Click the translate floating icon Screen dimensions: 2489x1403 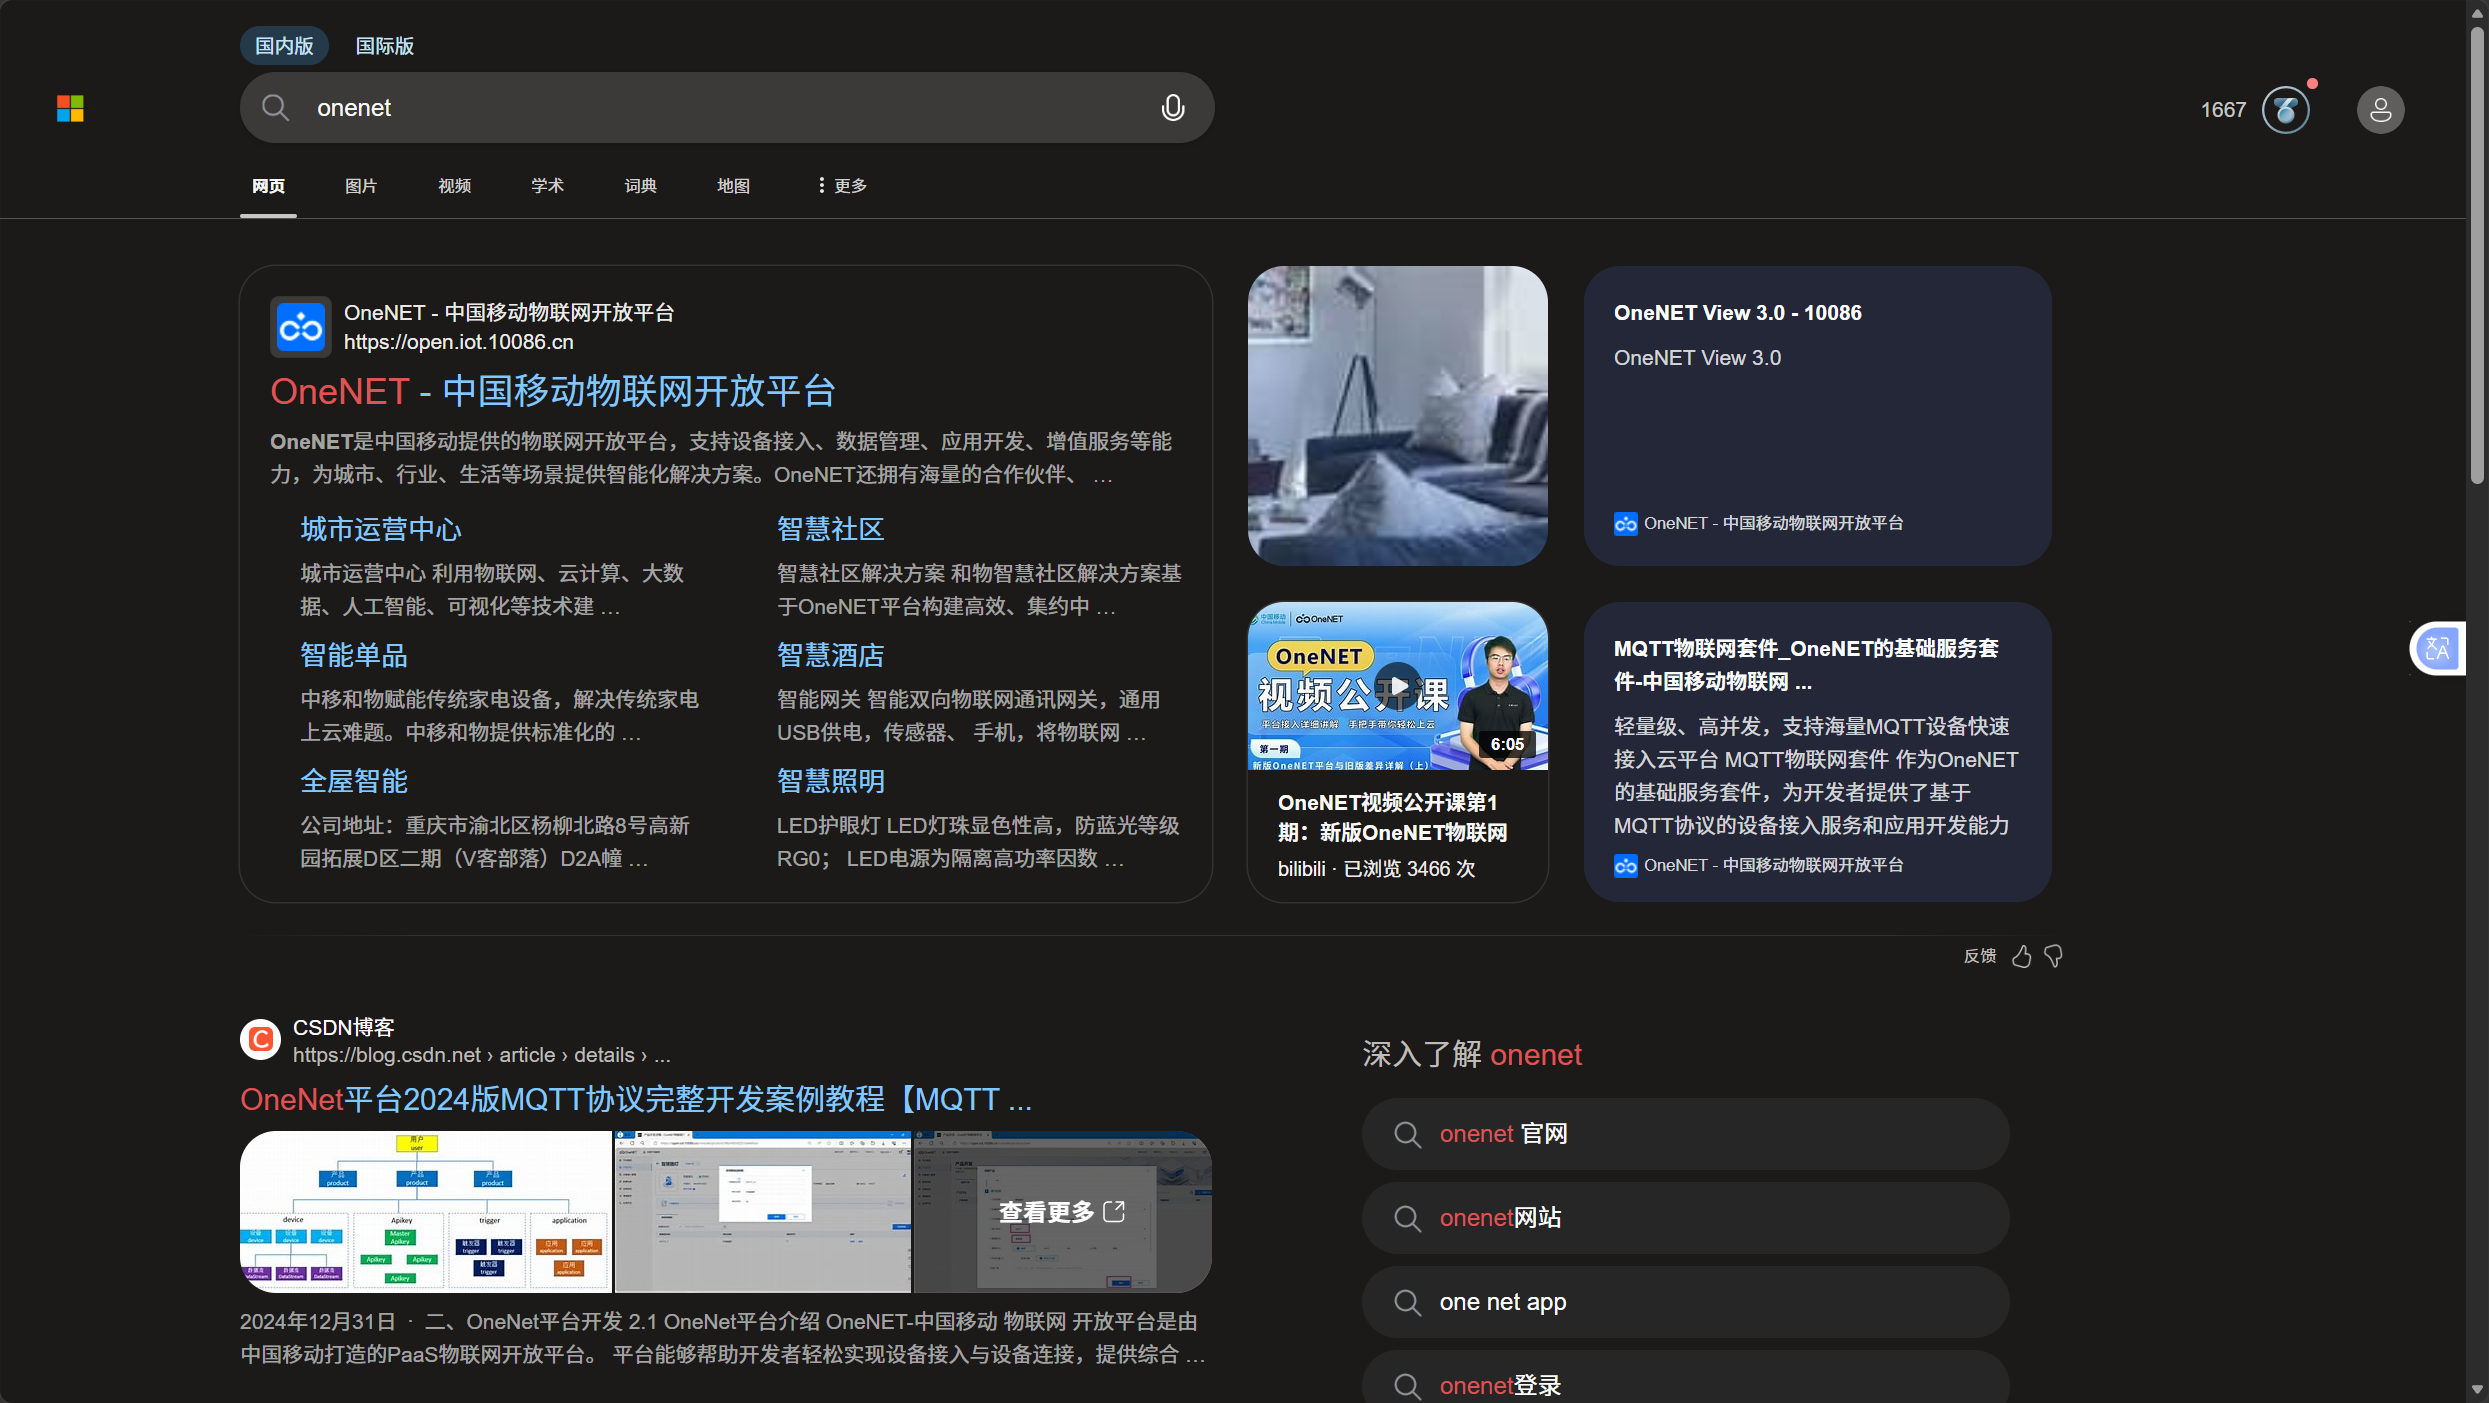(2438, 649)
